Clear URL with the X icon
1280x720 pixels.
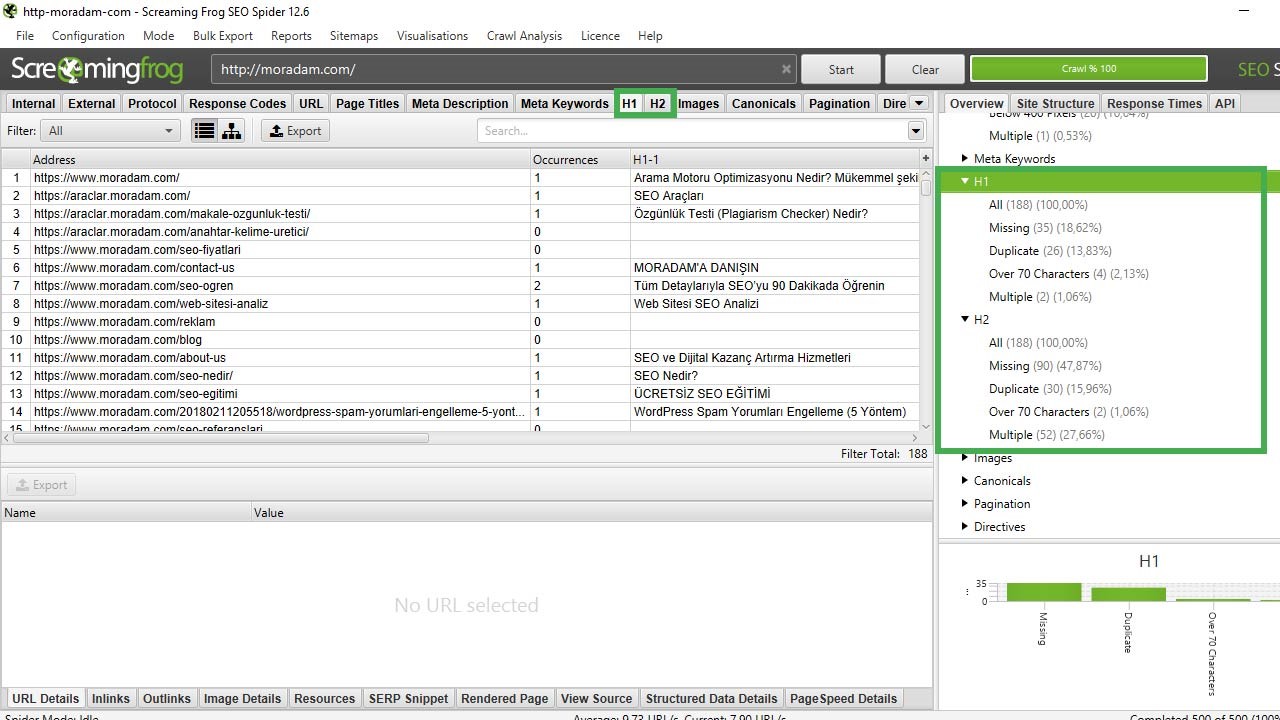(x=786, y=69)
